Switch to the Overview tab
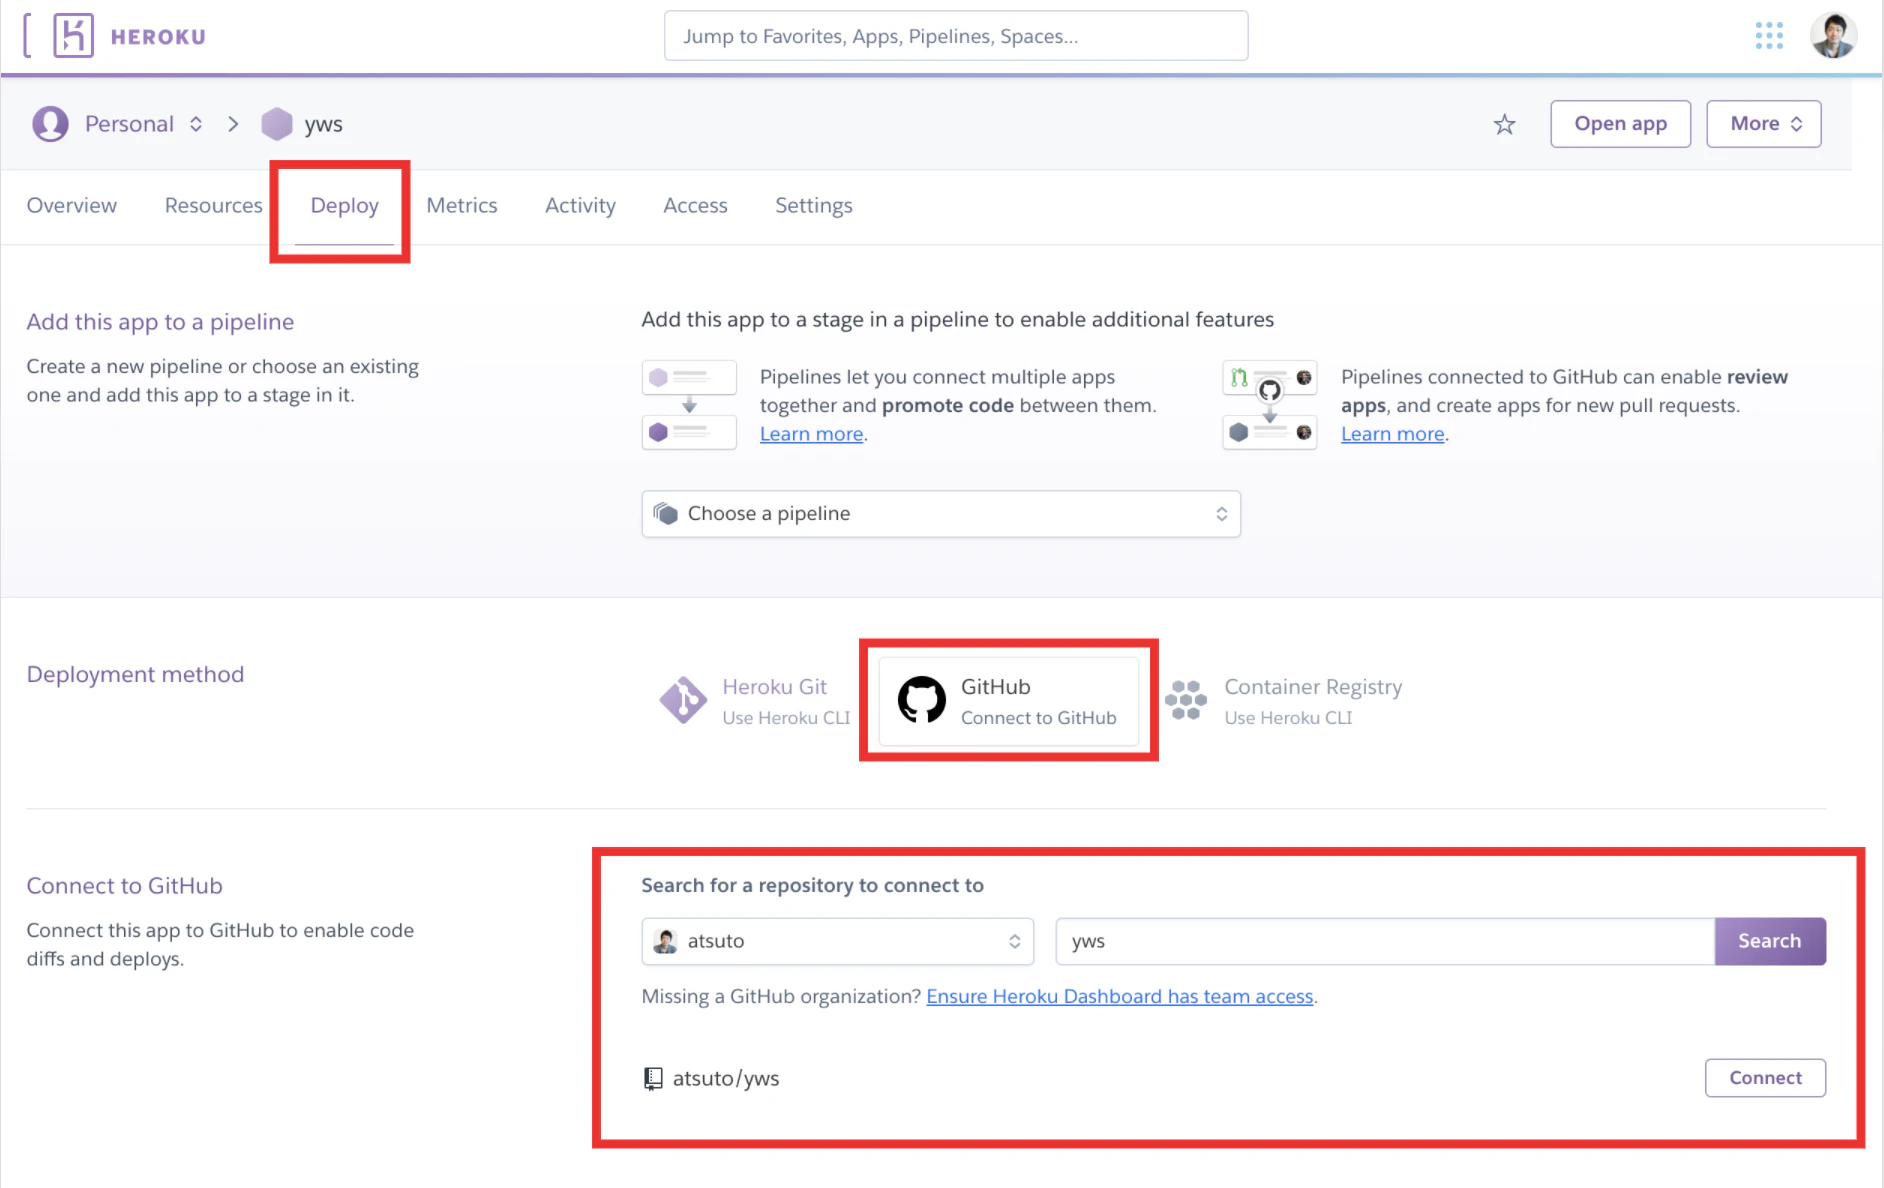The image size is (1884, 1188). [72, 205]
